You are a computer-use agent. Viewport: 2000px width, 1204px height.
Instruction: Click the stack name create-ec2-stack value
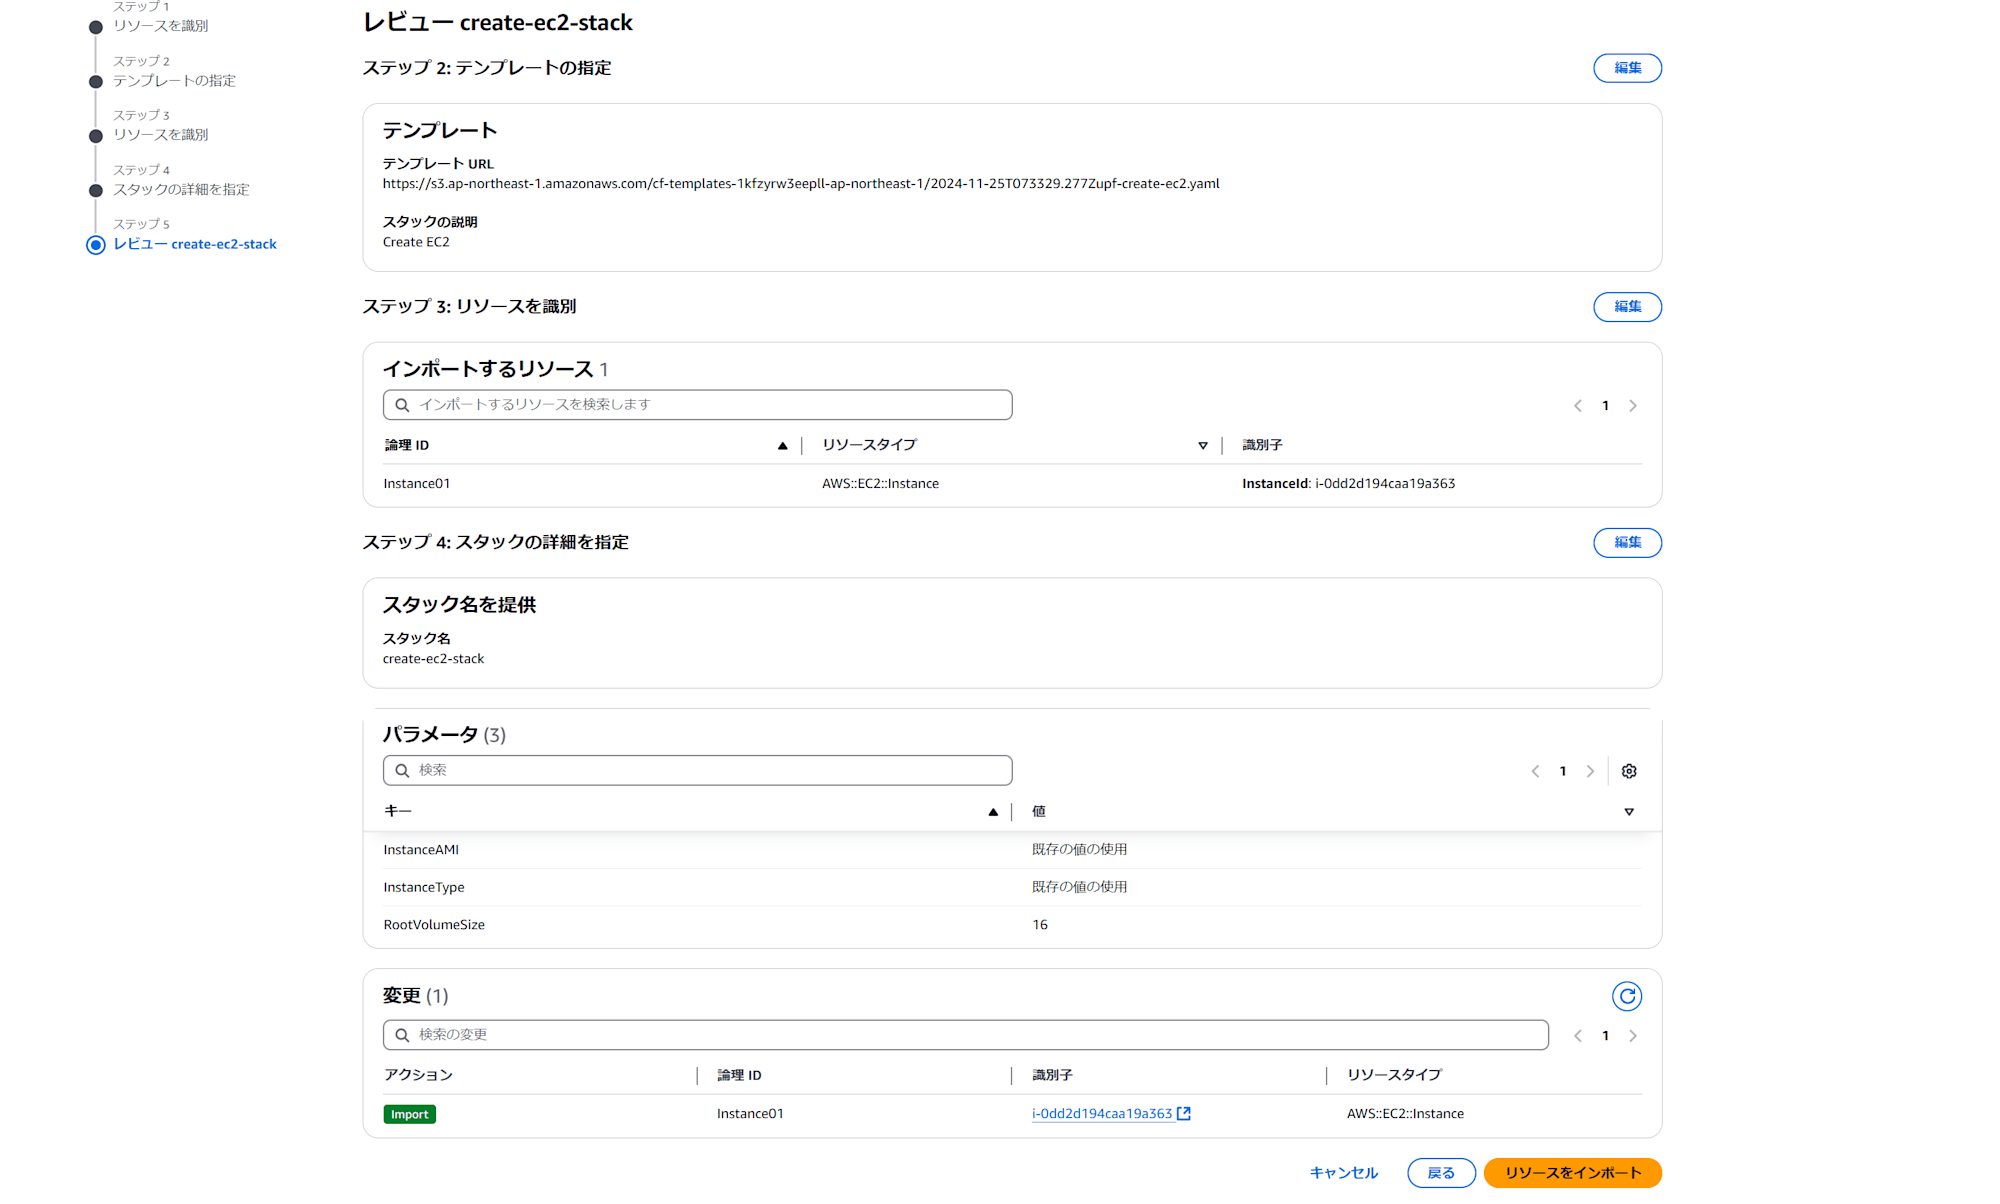tap(433, 659)
